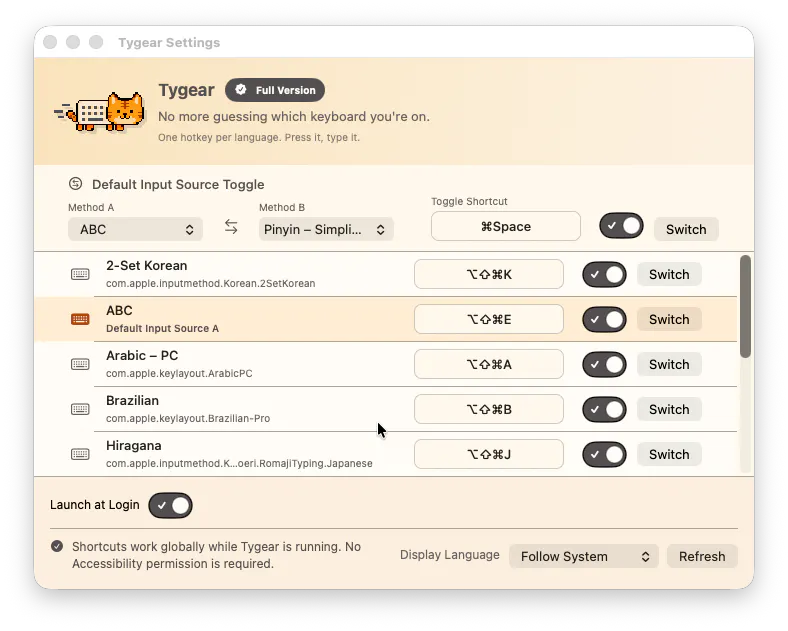Screen dimensions: 788x631
Task: Disable the Arabic – PC shortcut toggle
Action: pyautogui.click(x=604, y=364)
